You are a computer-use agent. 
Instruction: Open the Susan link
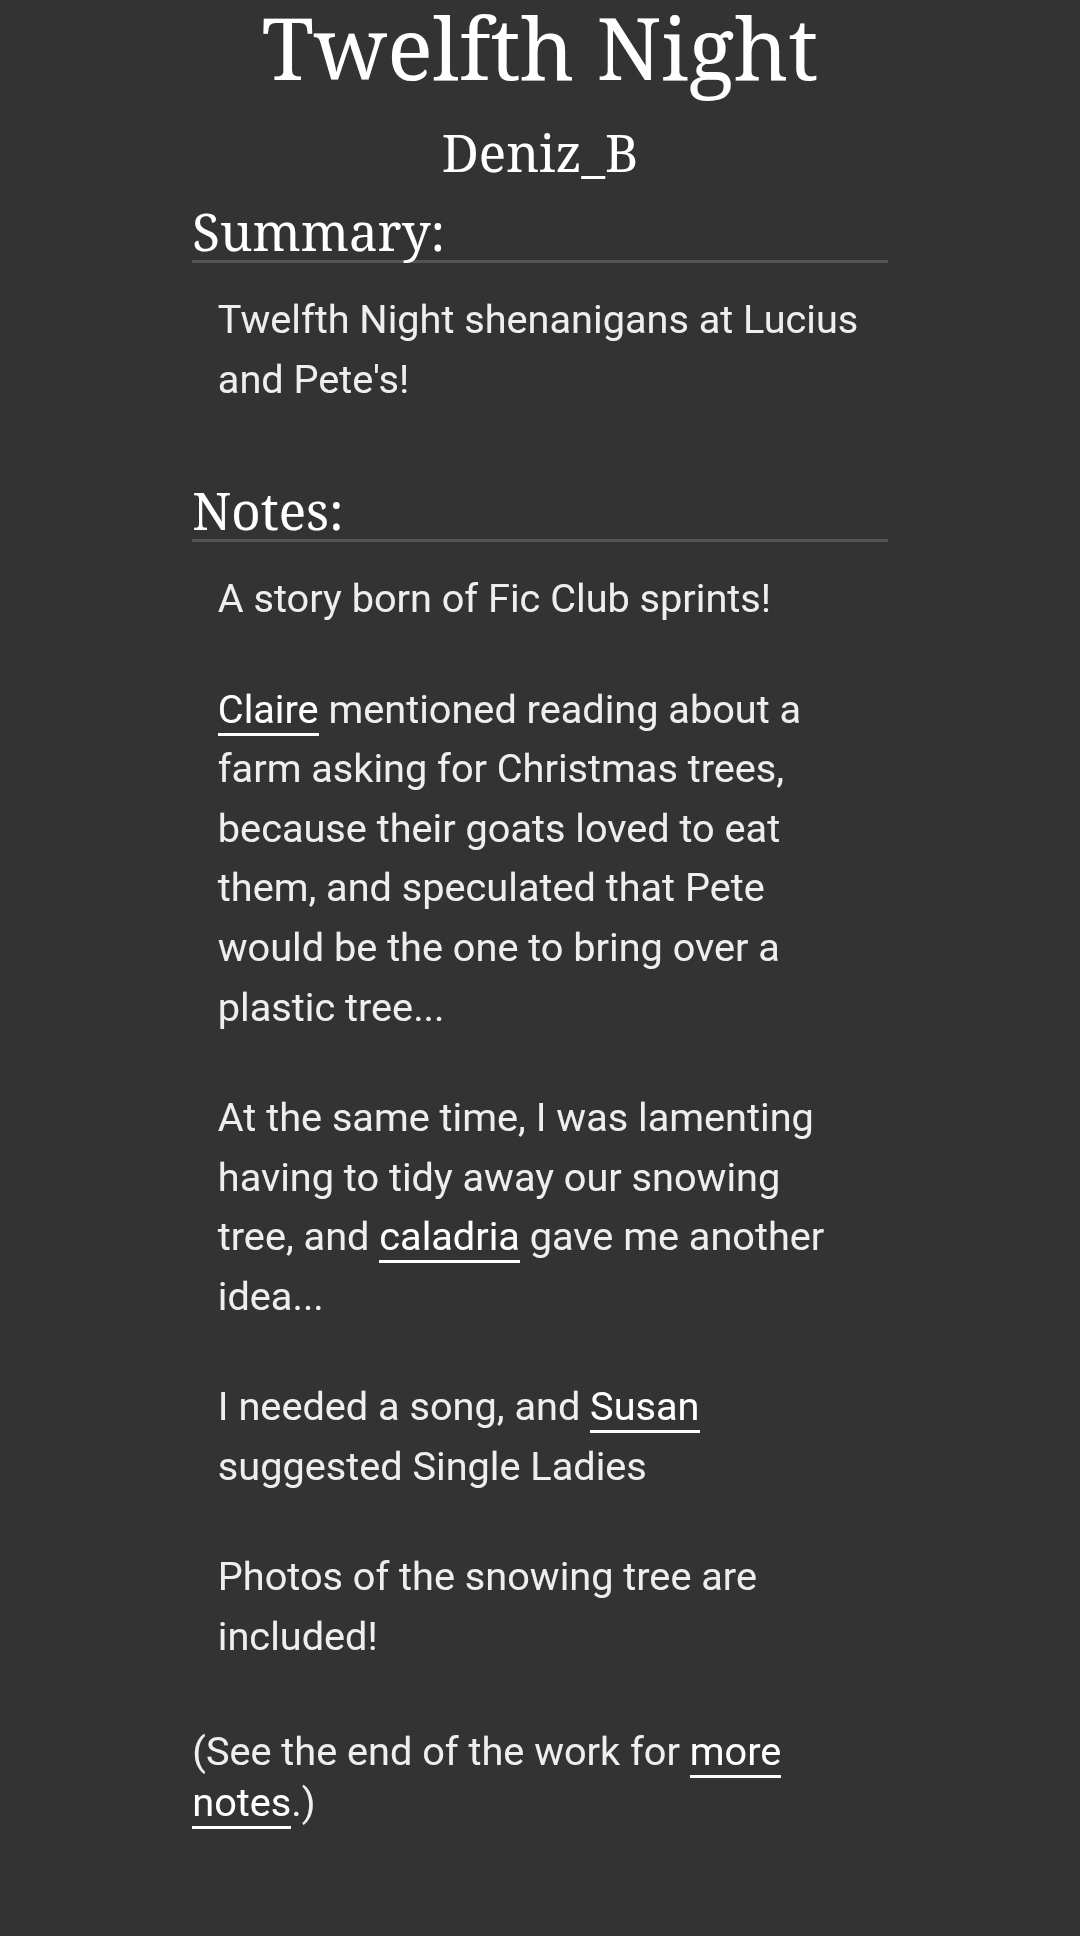[x=644, y=1407]
